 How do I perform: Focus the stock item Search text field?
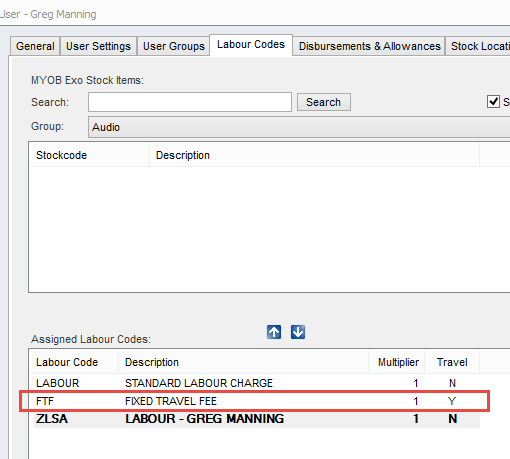190,102
